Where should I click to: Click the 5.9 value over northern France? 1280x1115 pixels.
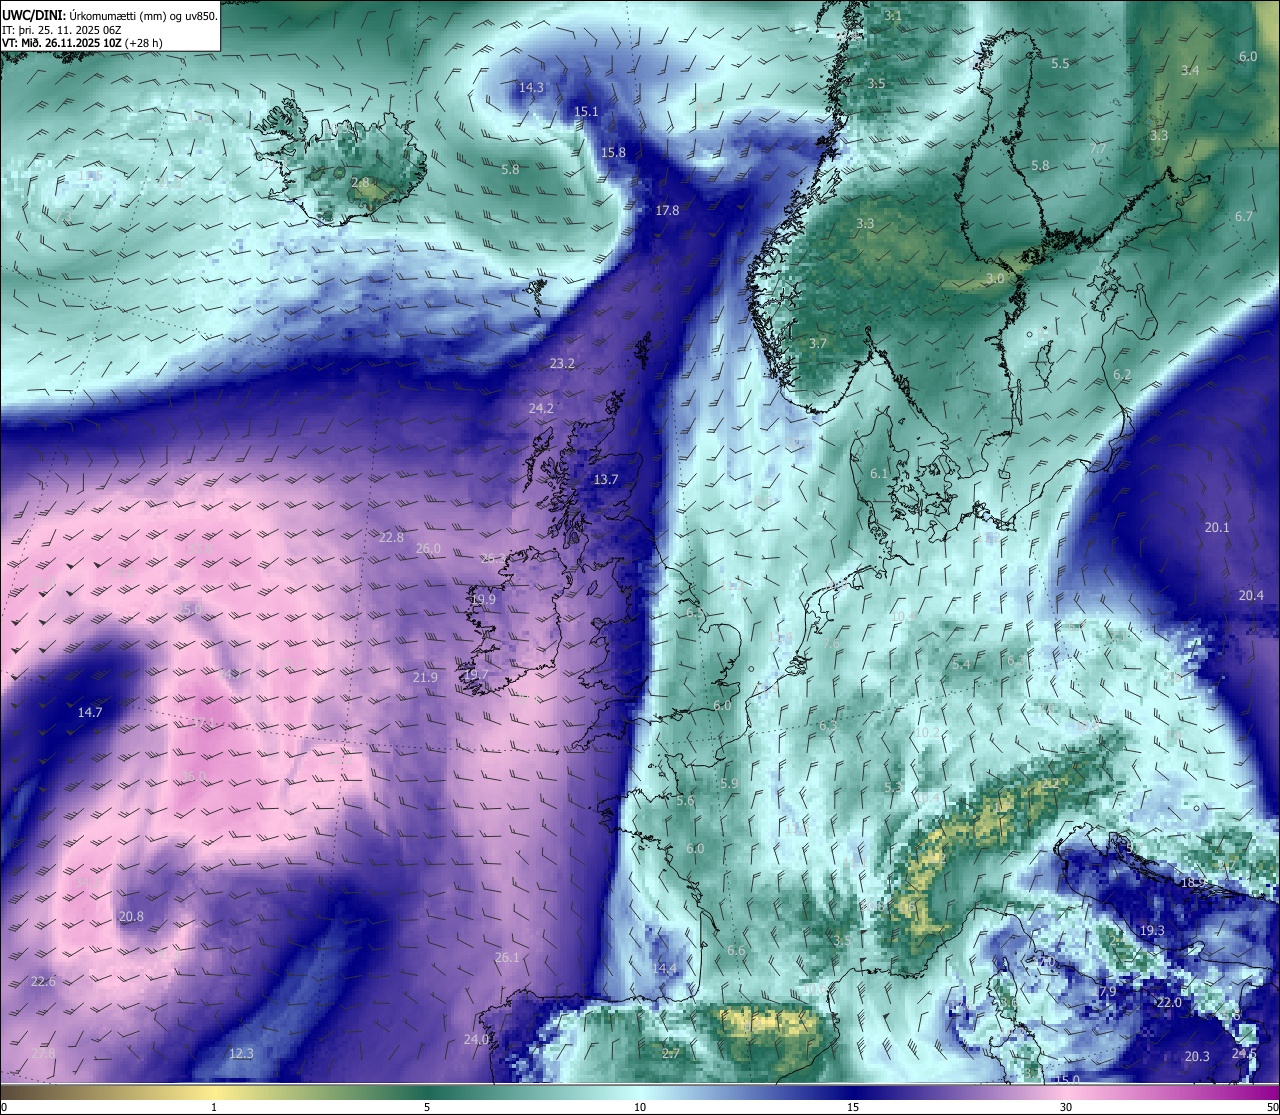pyautogui.click(x=729, y=783)
